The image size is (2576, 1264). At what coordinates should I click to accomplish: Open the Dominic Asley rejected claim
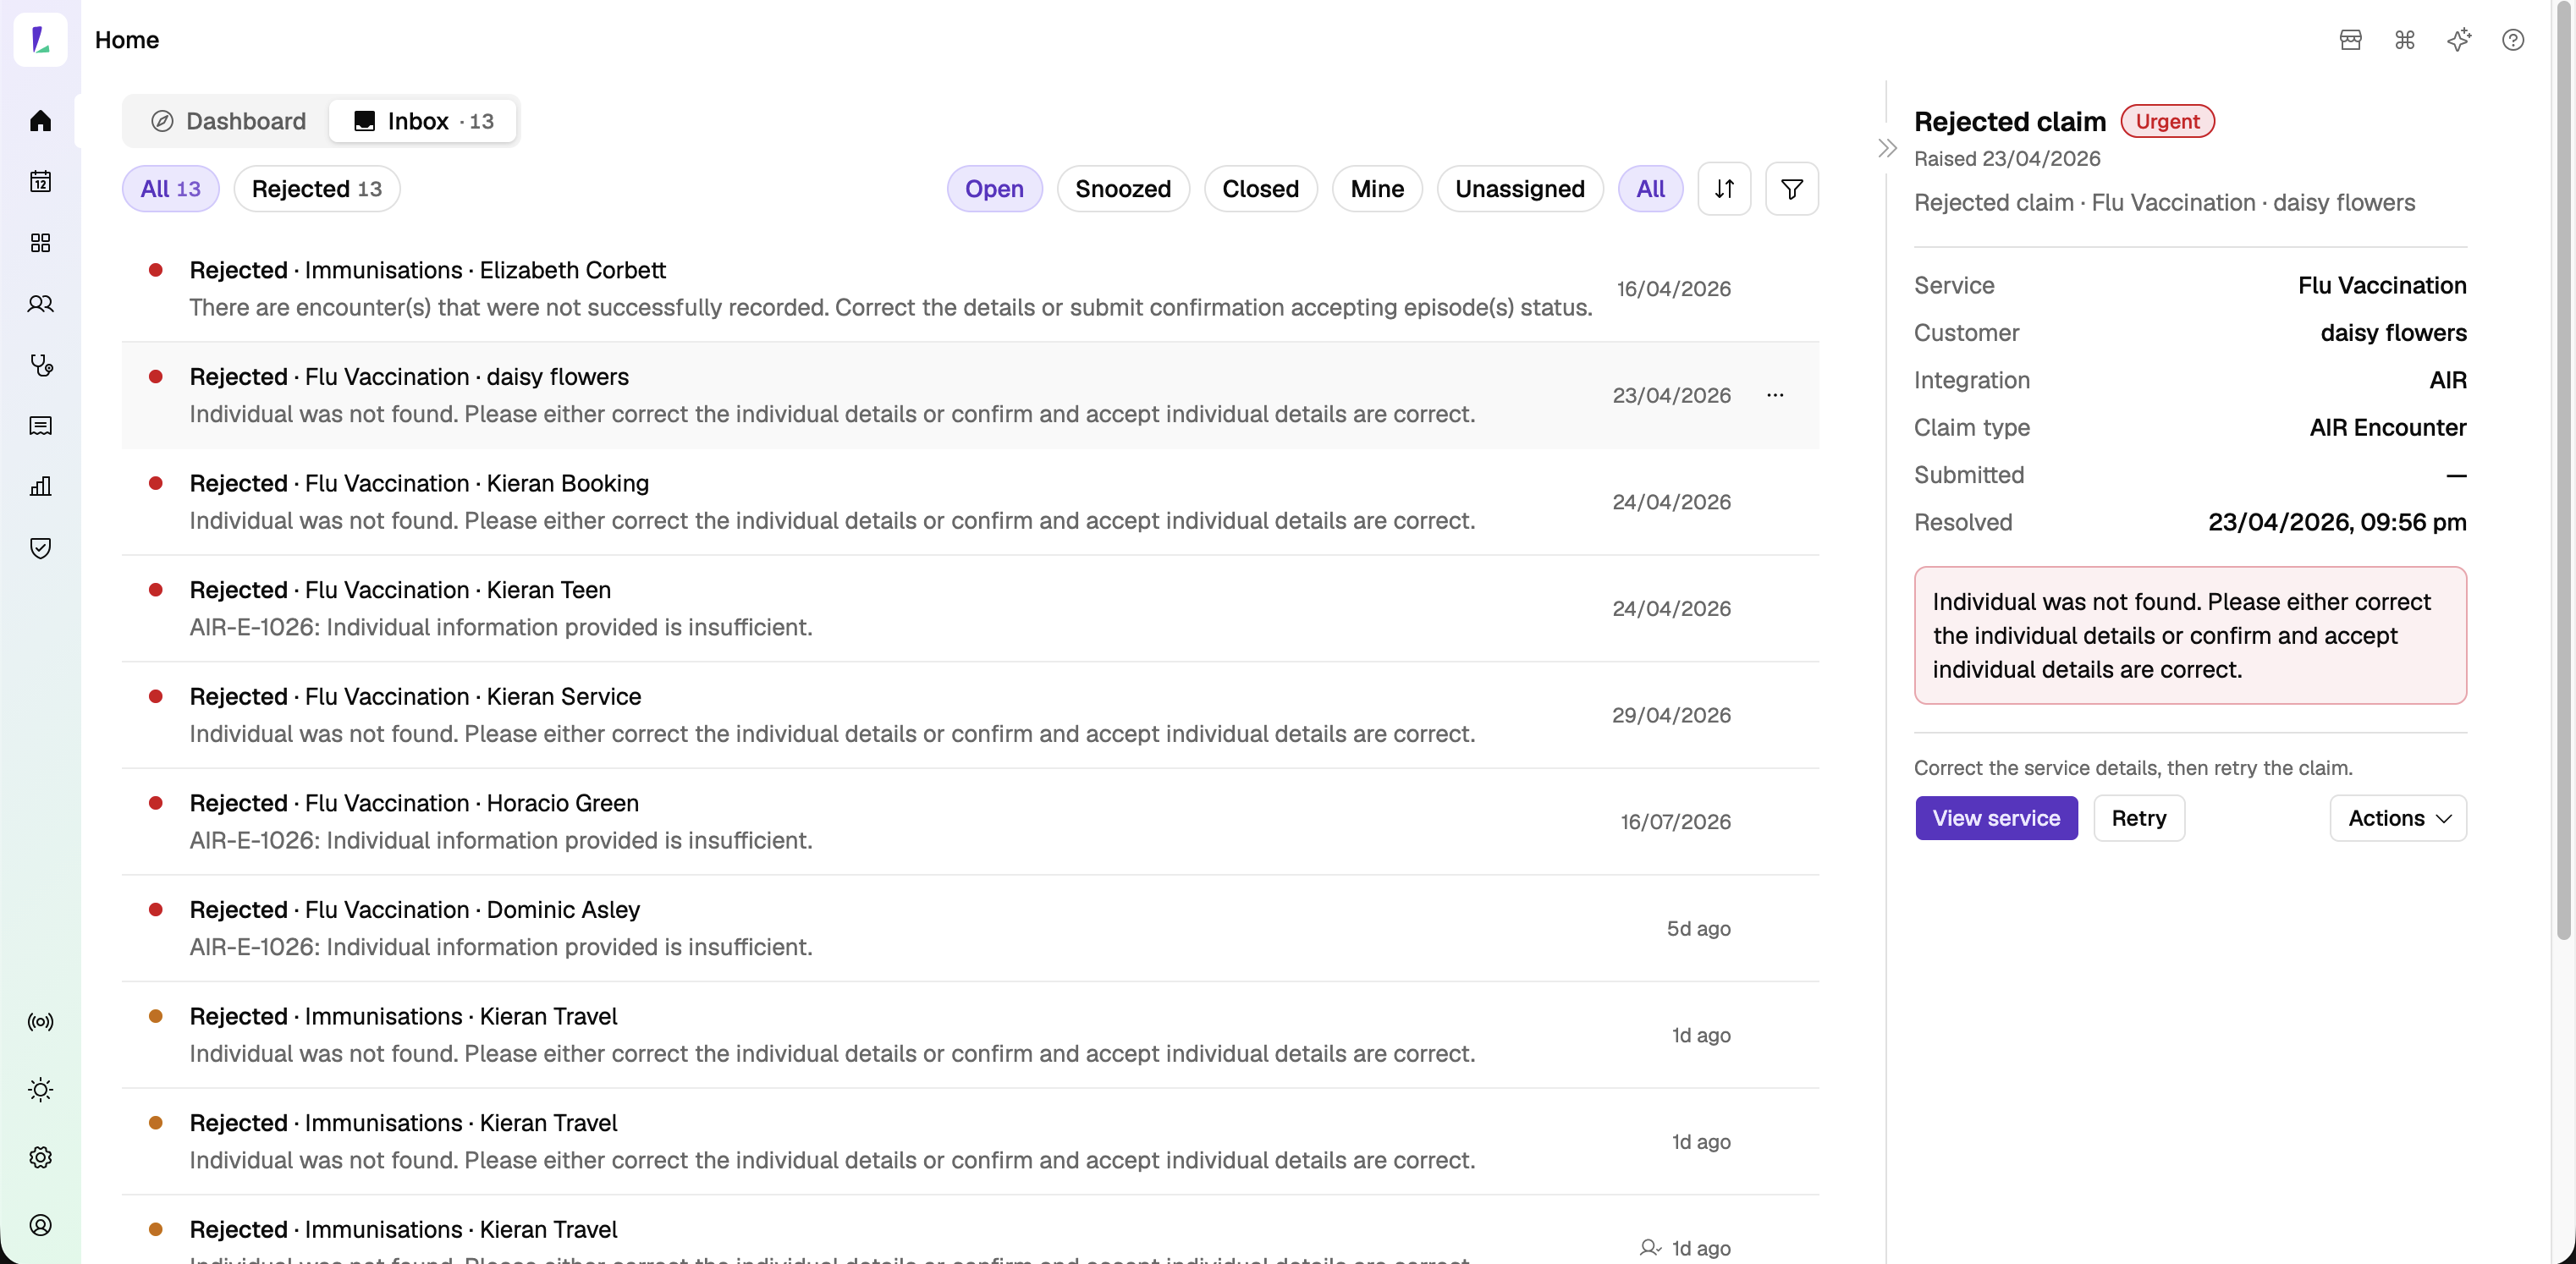[x=970, y=928]
